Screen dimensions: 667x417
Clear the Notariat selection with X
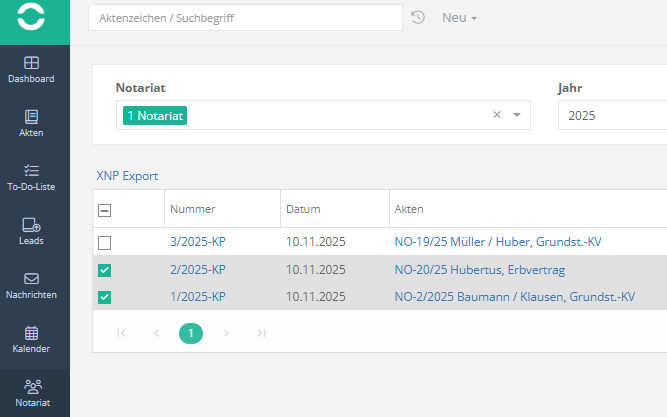tap(496, 115)
